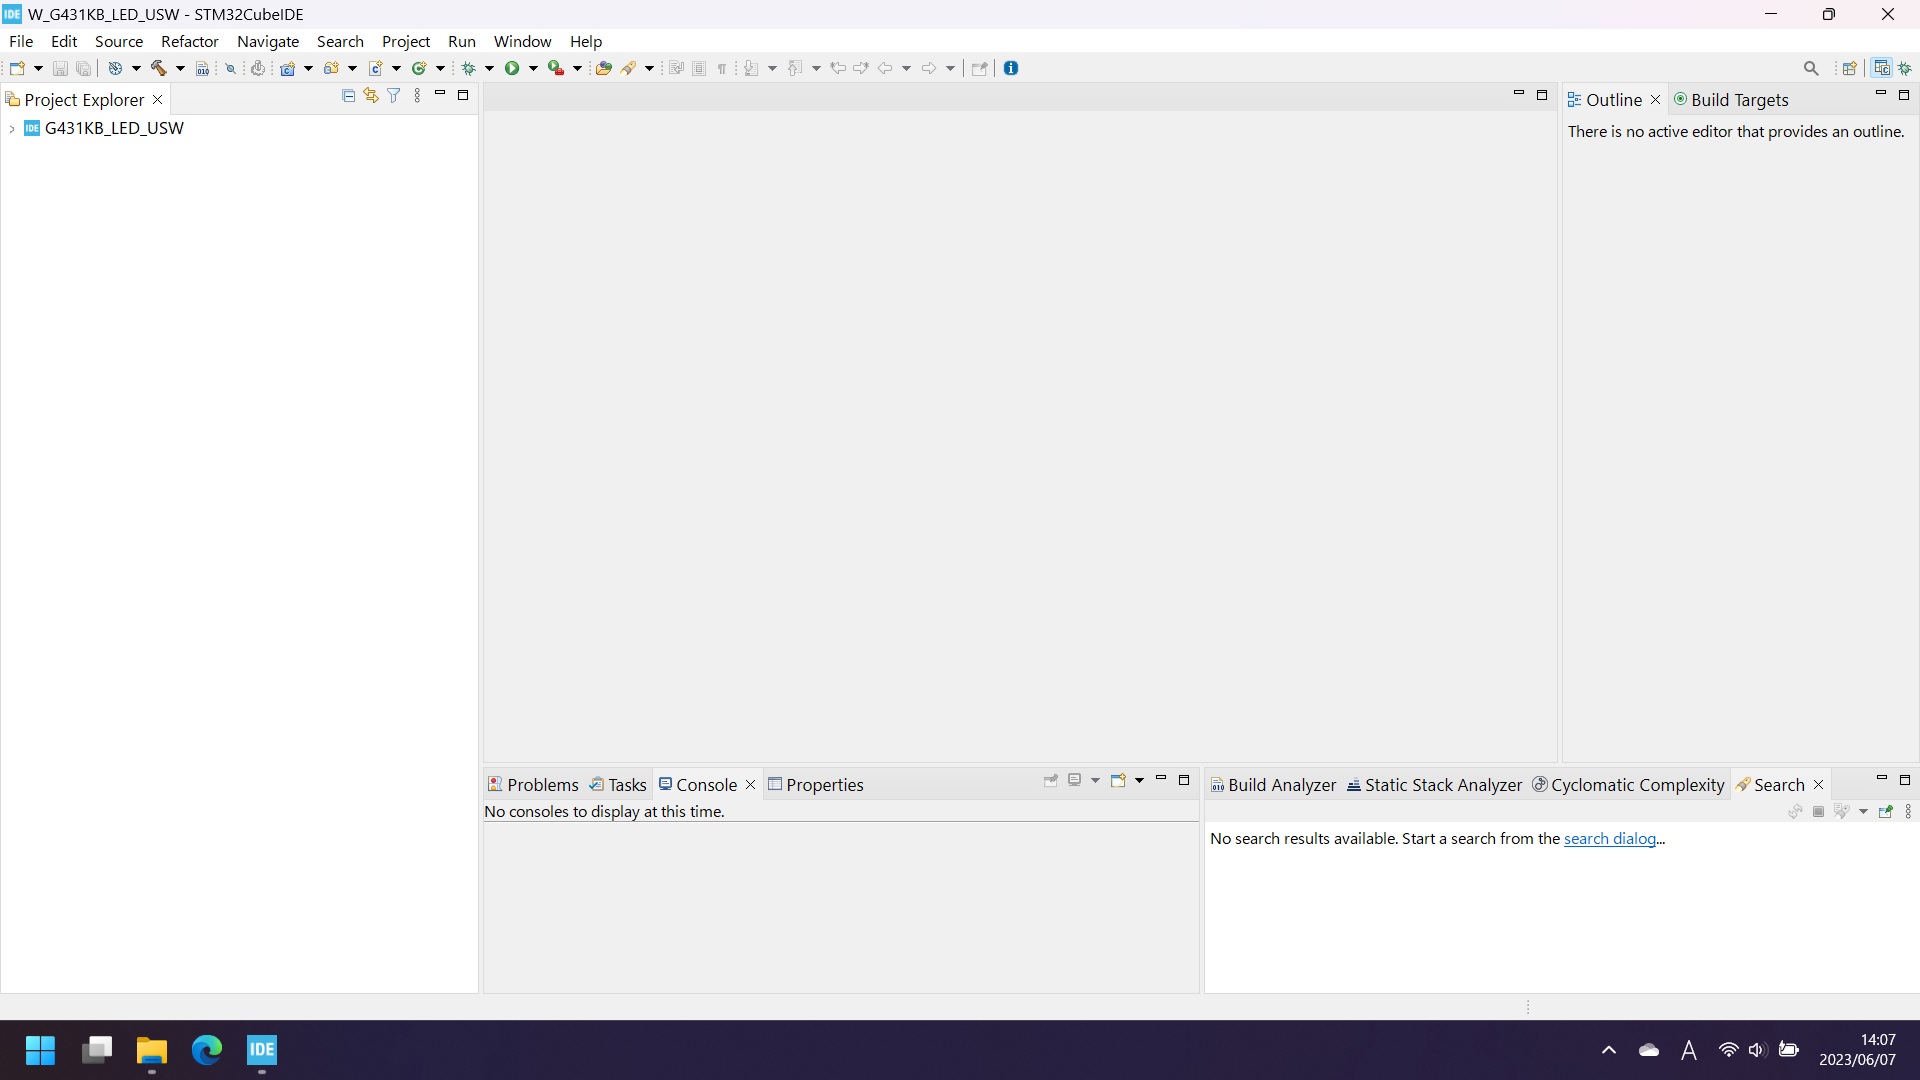Toggle link with editor in Project Explorer
Image resolution: width=1920 pixels, height=1080 pixels.
(x=372, y=94)
